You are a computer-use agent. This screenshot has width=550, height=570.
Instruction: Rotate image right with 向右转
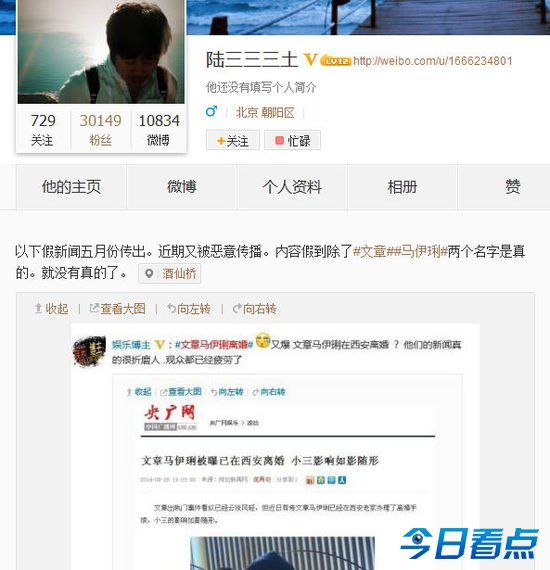coord(254,309)
